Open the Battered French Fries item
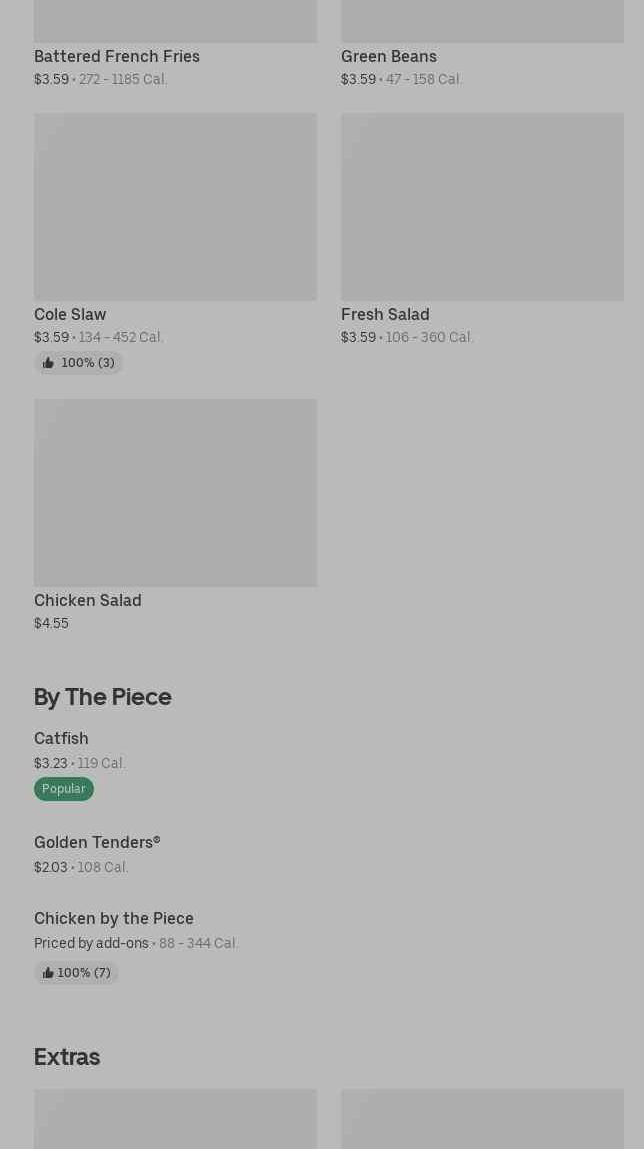The image size is (644, 1149). [x=117, y=56]
